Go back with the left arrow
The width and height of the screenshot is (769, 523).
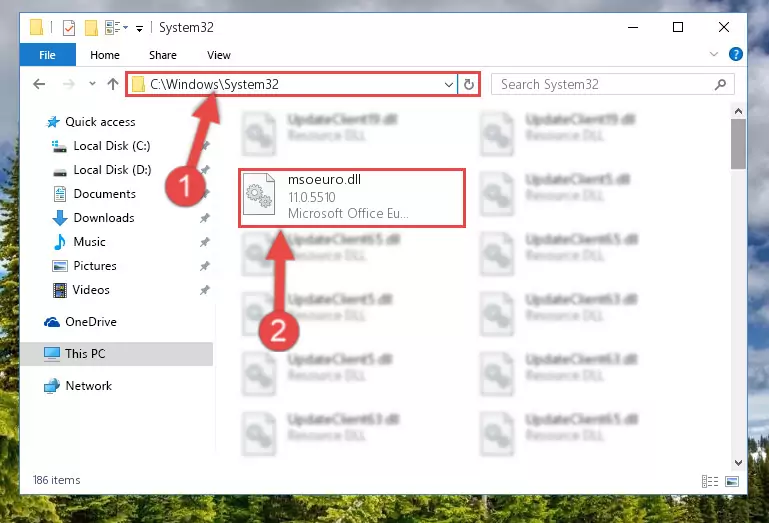coord(39,84)
